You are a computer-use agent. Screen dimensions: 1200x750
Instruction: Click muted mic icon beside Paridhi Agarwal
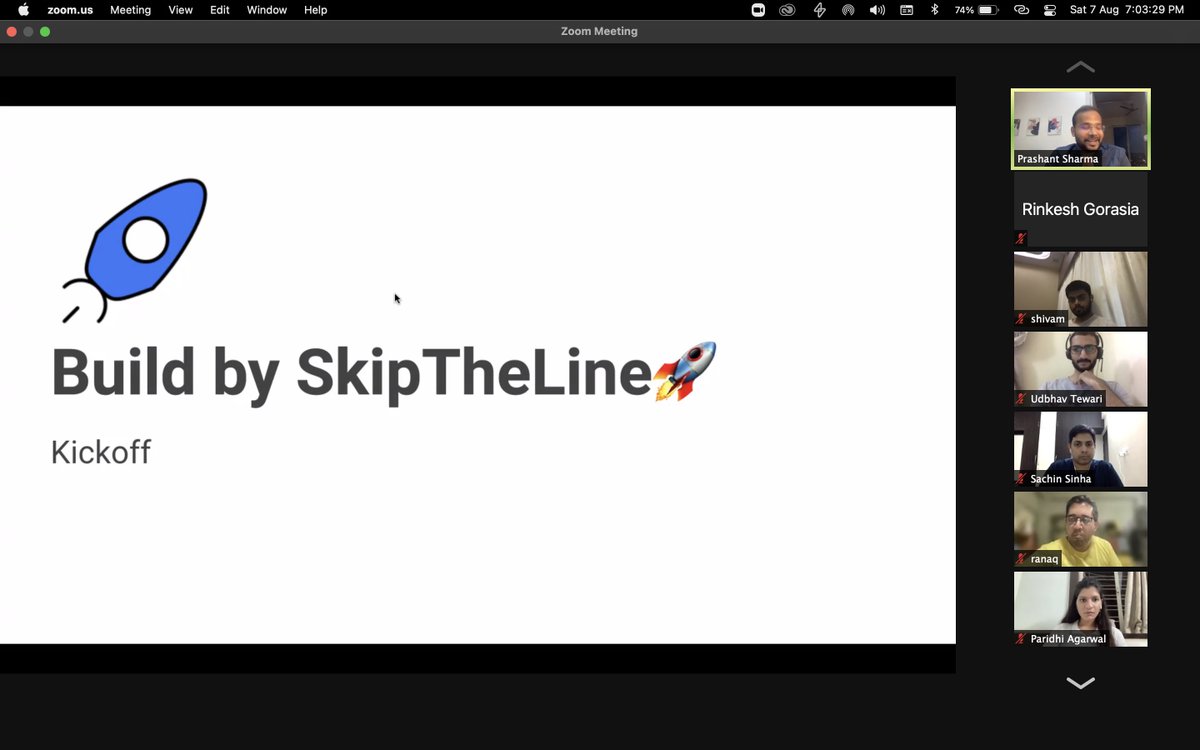coord(1021,639)
